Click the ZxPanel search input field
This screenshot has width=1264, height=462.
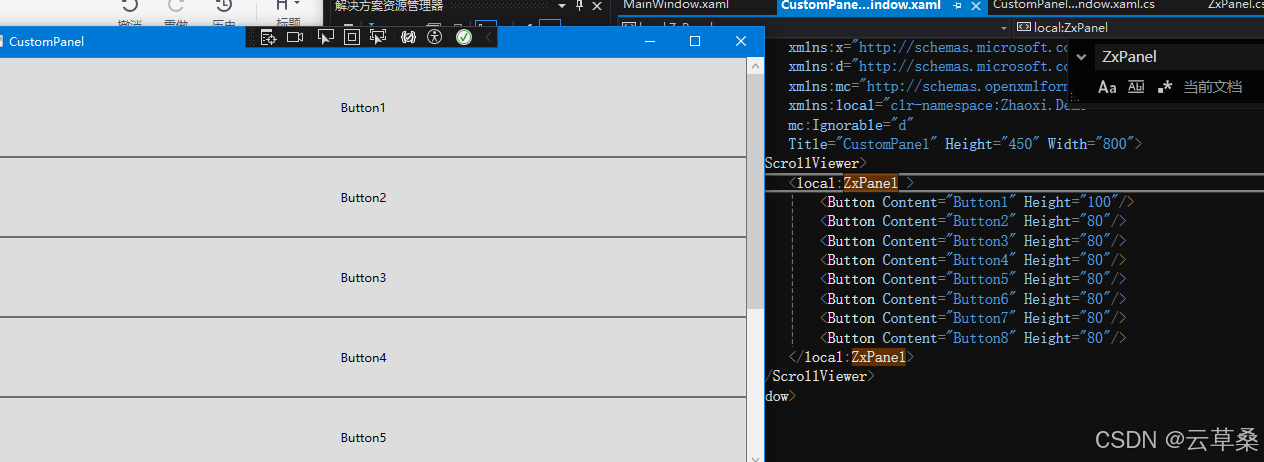(1178, 57)
